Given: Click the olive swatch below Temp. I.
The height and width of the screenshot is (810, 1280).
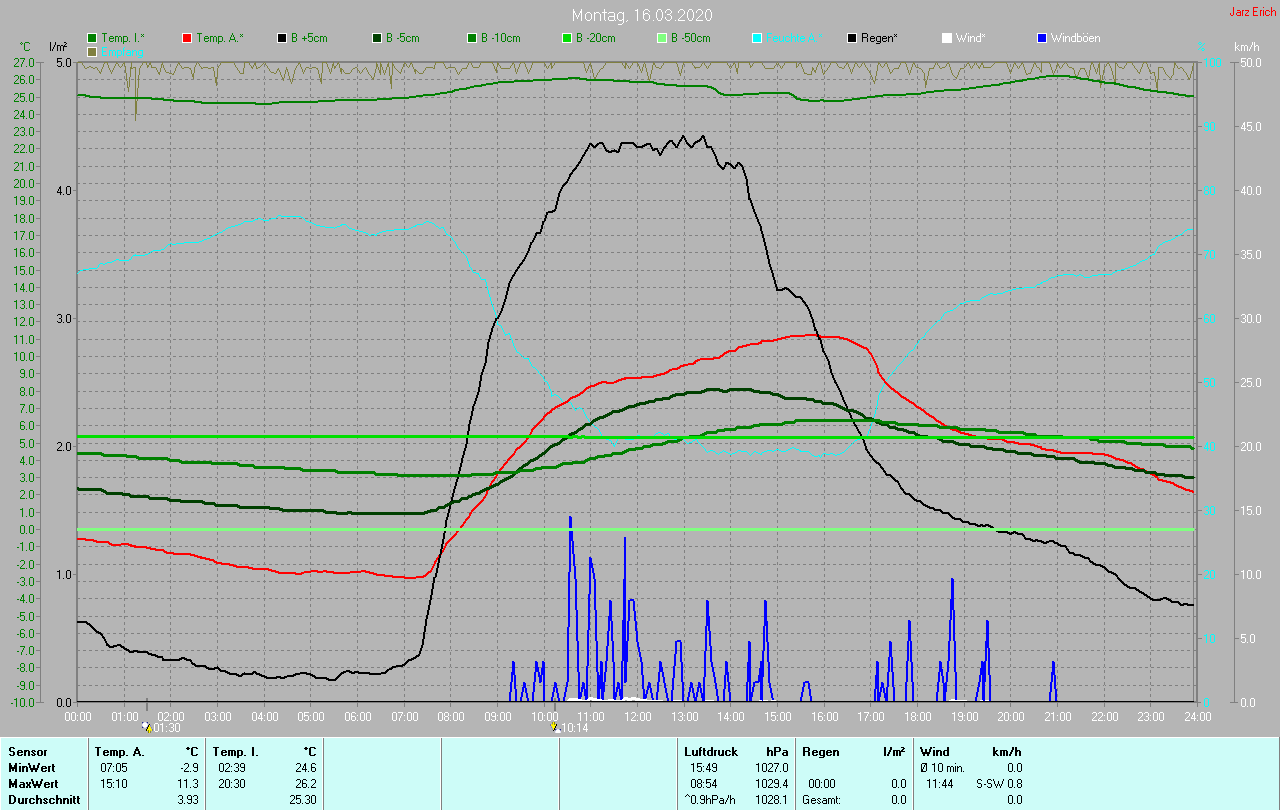Looking at the screenshot, I should pyautogui.click(x=93, y=51).
